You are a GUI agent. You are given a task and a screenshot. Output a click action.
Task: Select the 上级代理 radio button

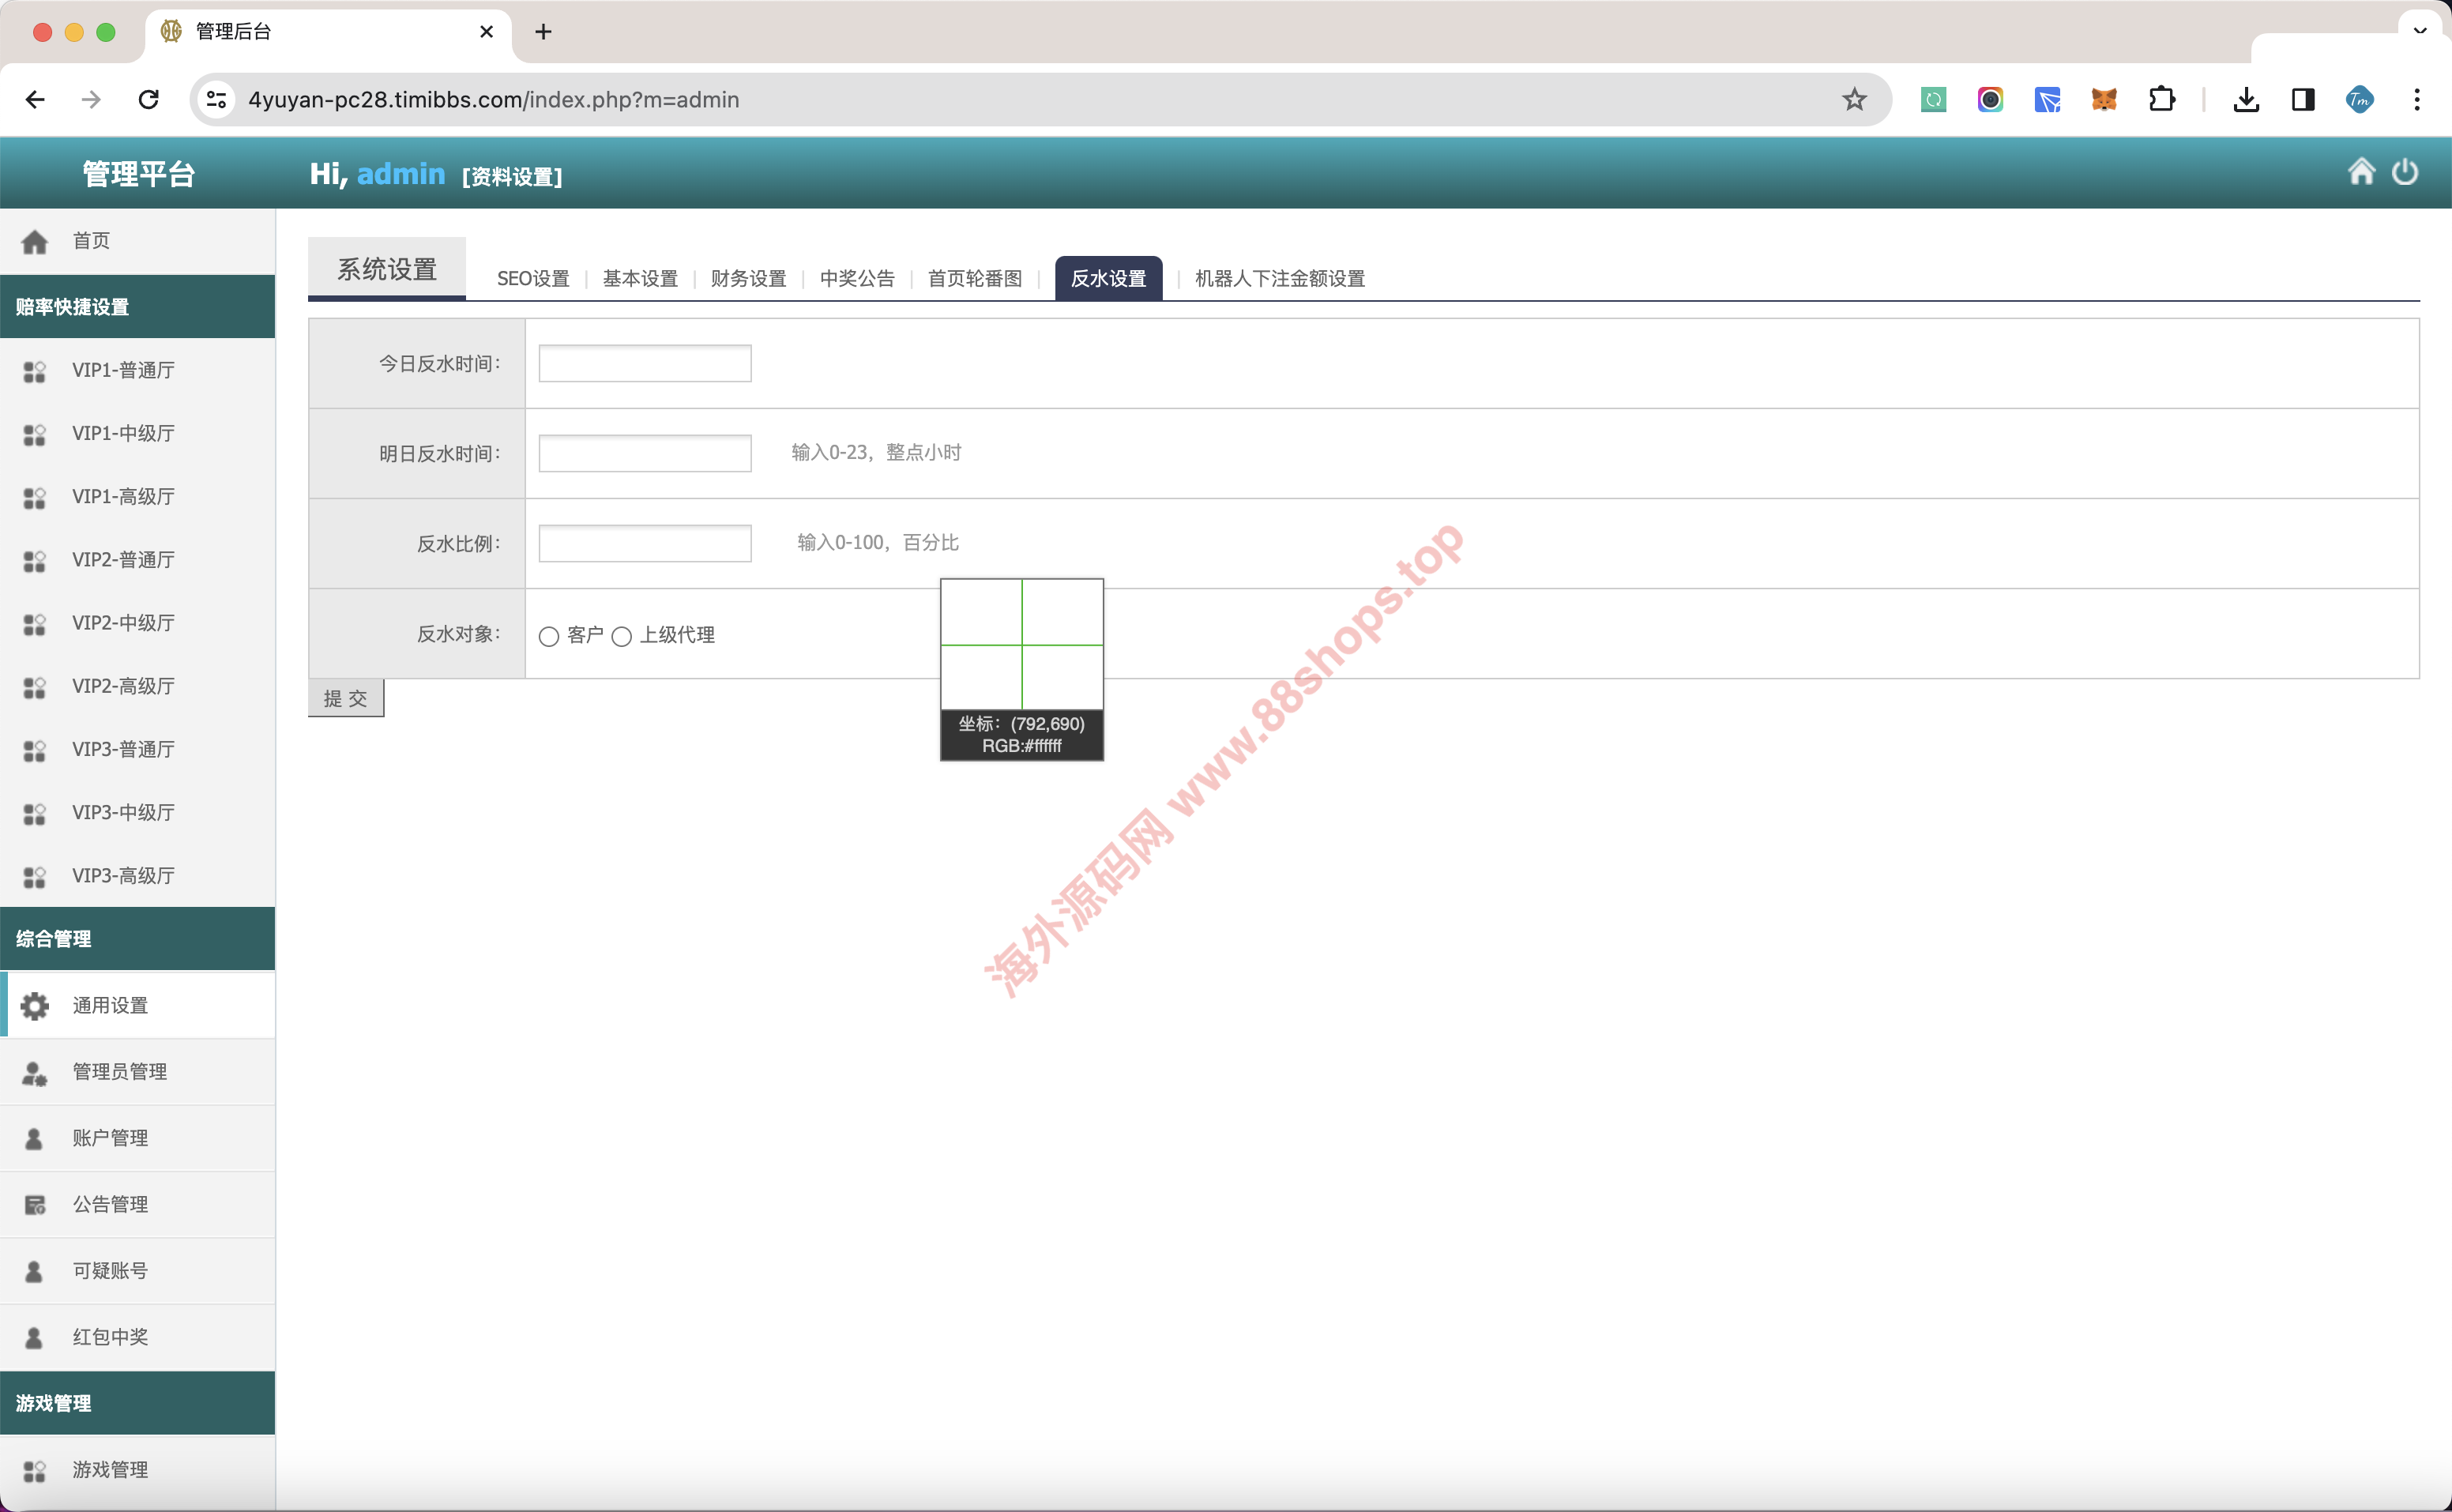[622, 637]
